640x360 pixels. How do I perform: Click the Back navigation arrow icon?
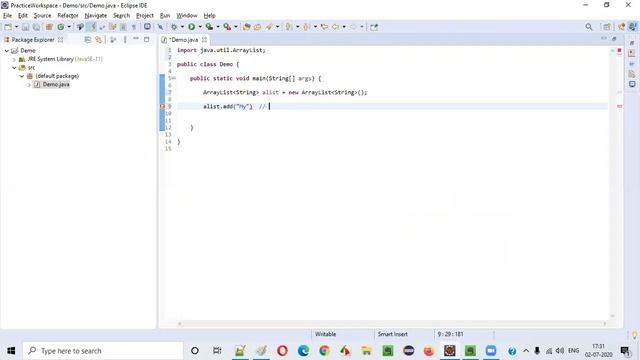tap(336, 27)
